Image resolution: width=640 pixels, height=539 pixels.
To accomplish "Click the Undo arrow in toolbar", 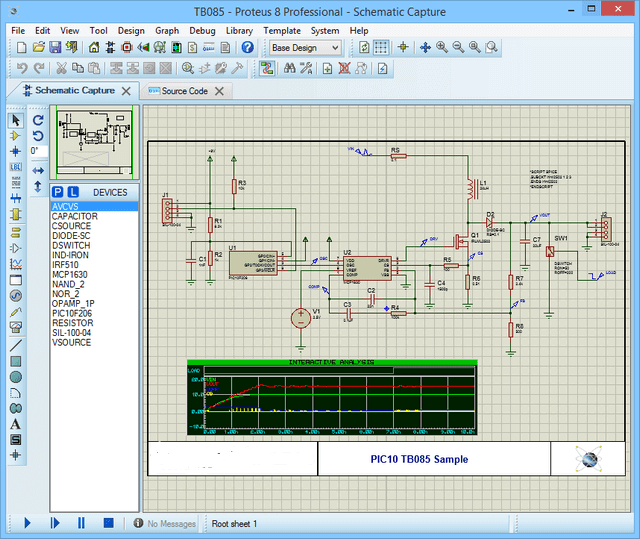I will 21,68.
